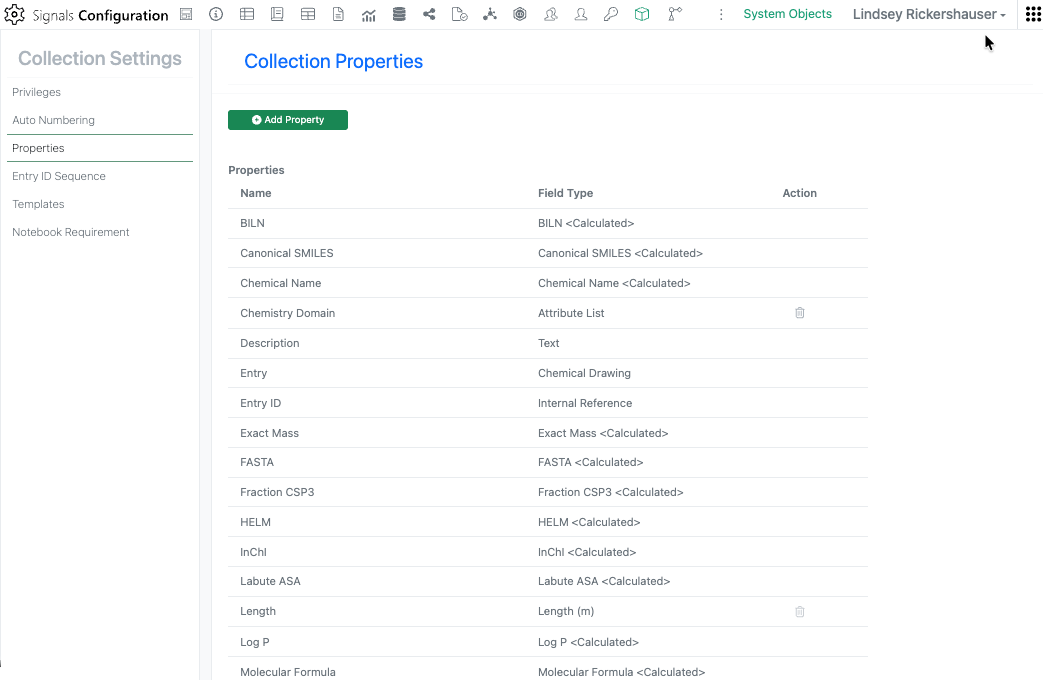The image size is (1043, 680).
Task: Open the user groups icon
Action: [551, 14]
